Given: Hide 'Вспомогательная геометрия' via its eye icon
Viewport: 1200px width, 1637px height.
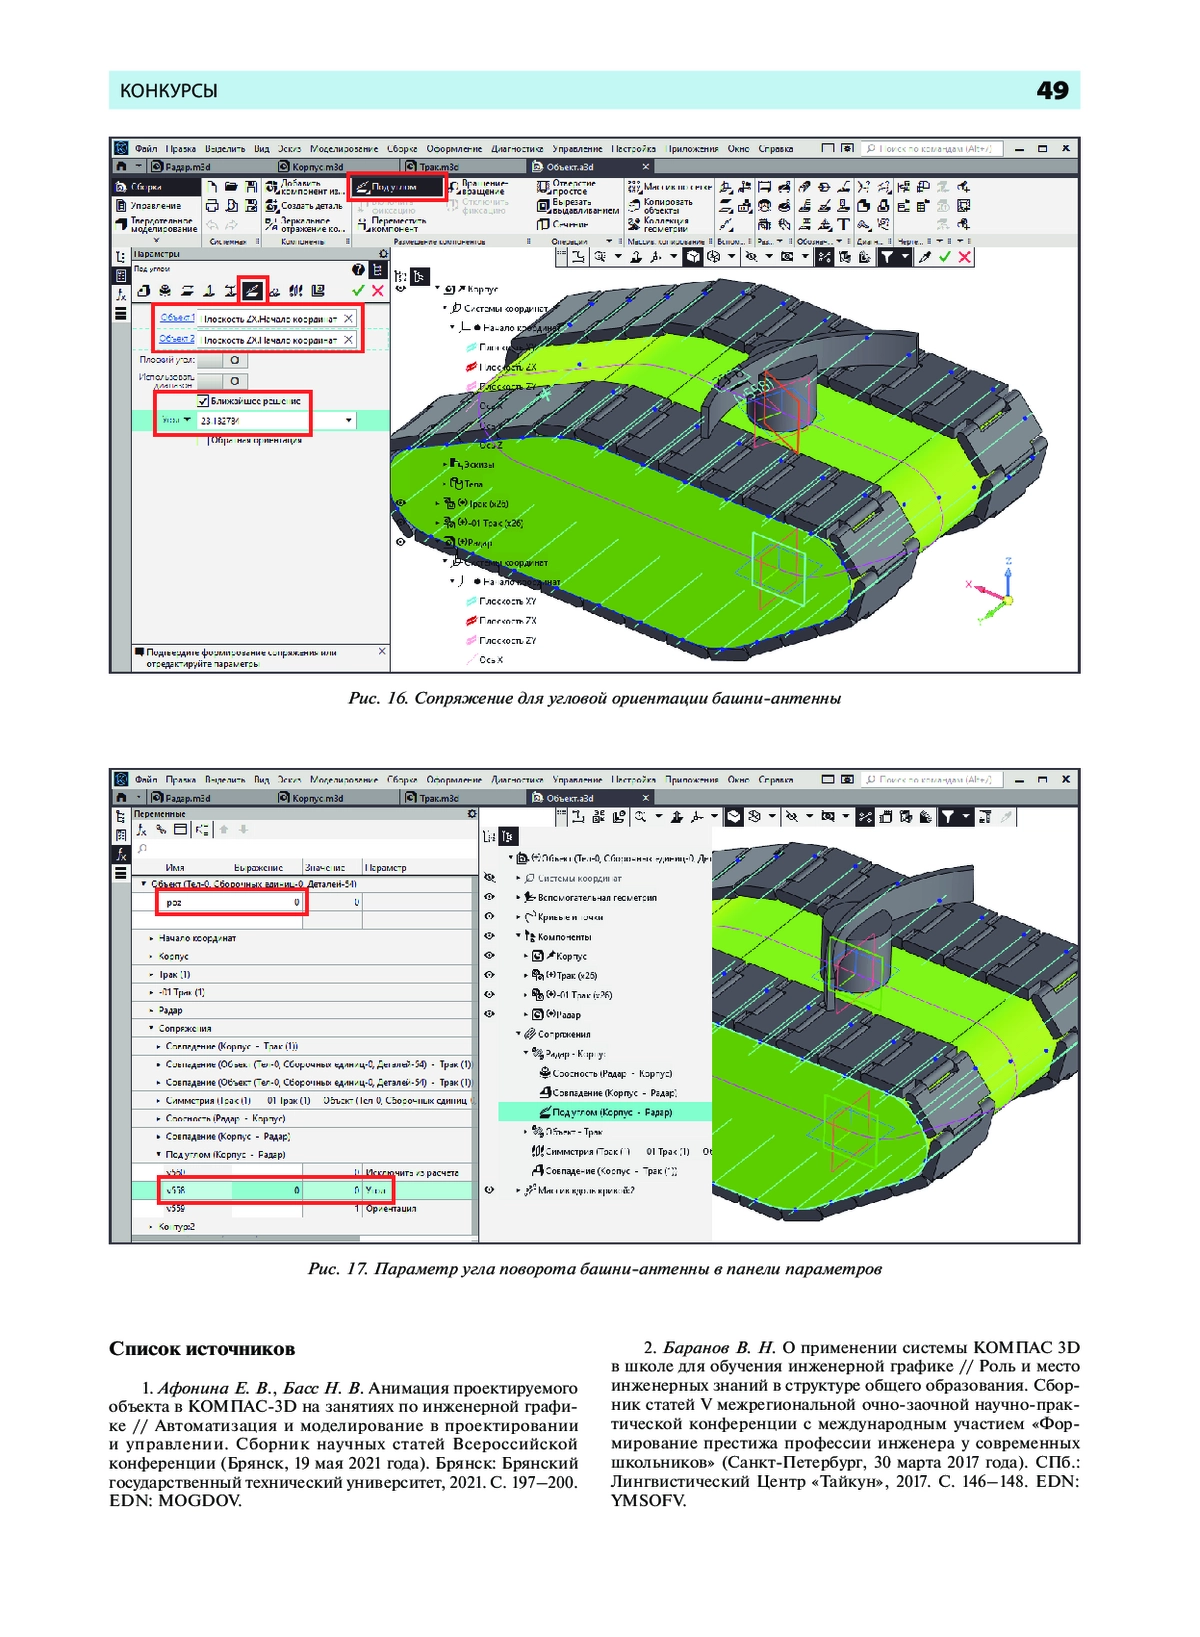Looking at the screenshot, I should 489,897.
